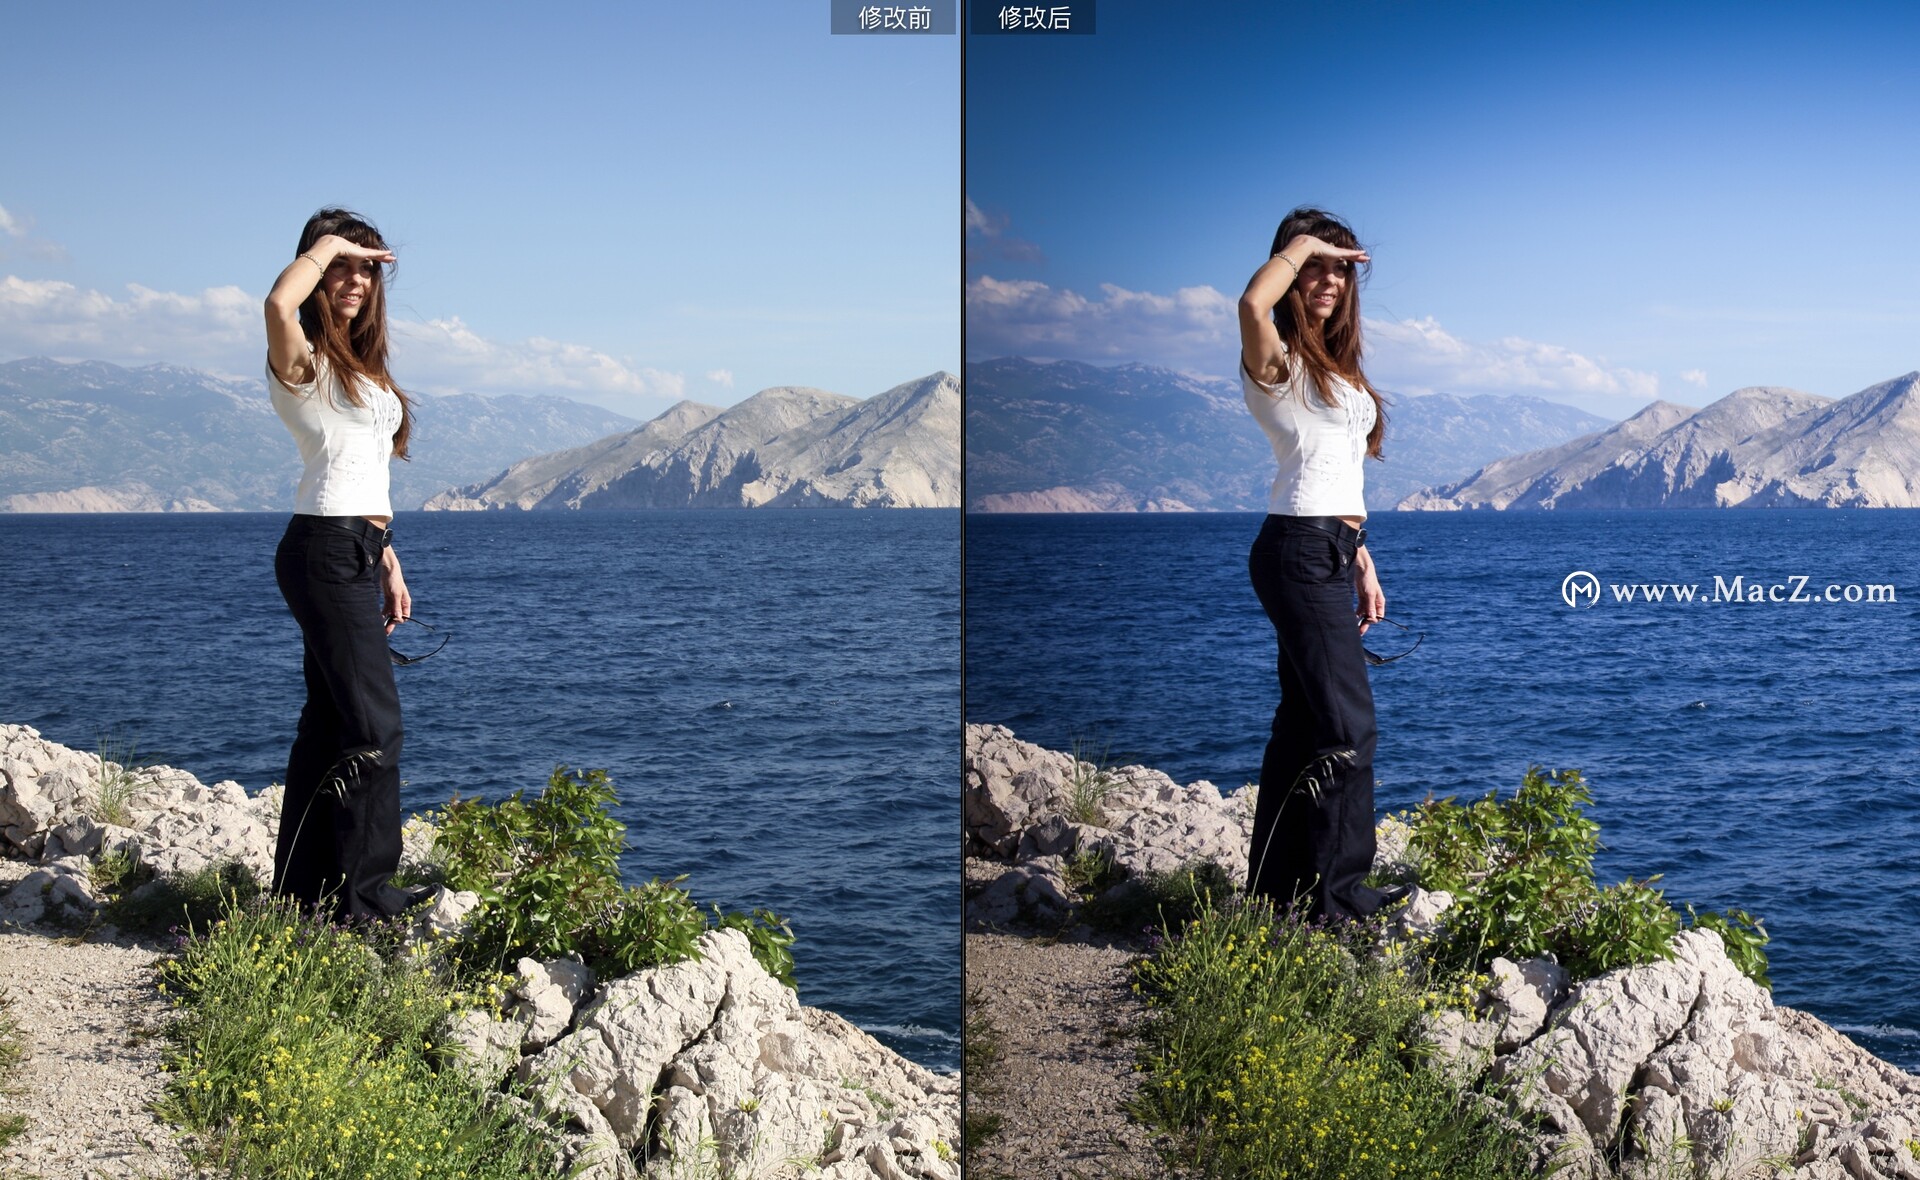Select the before photo preview

(480, 590)
